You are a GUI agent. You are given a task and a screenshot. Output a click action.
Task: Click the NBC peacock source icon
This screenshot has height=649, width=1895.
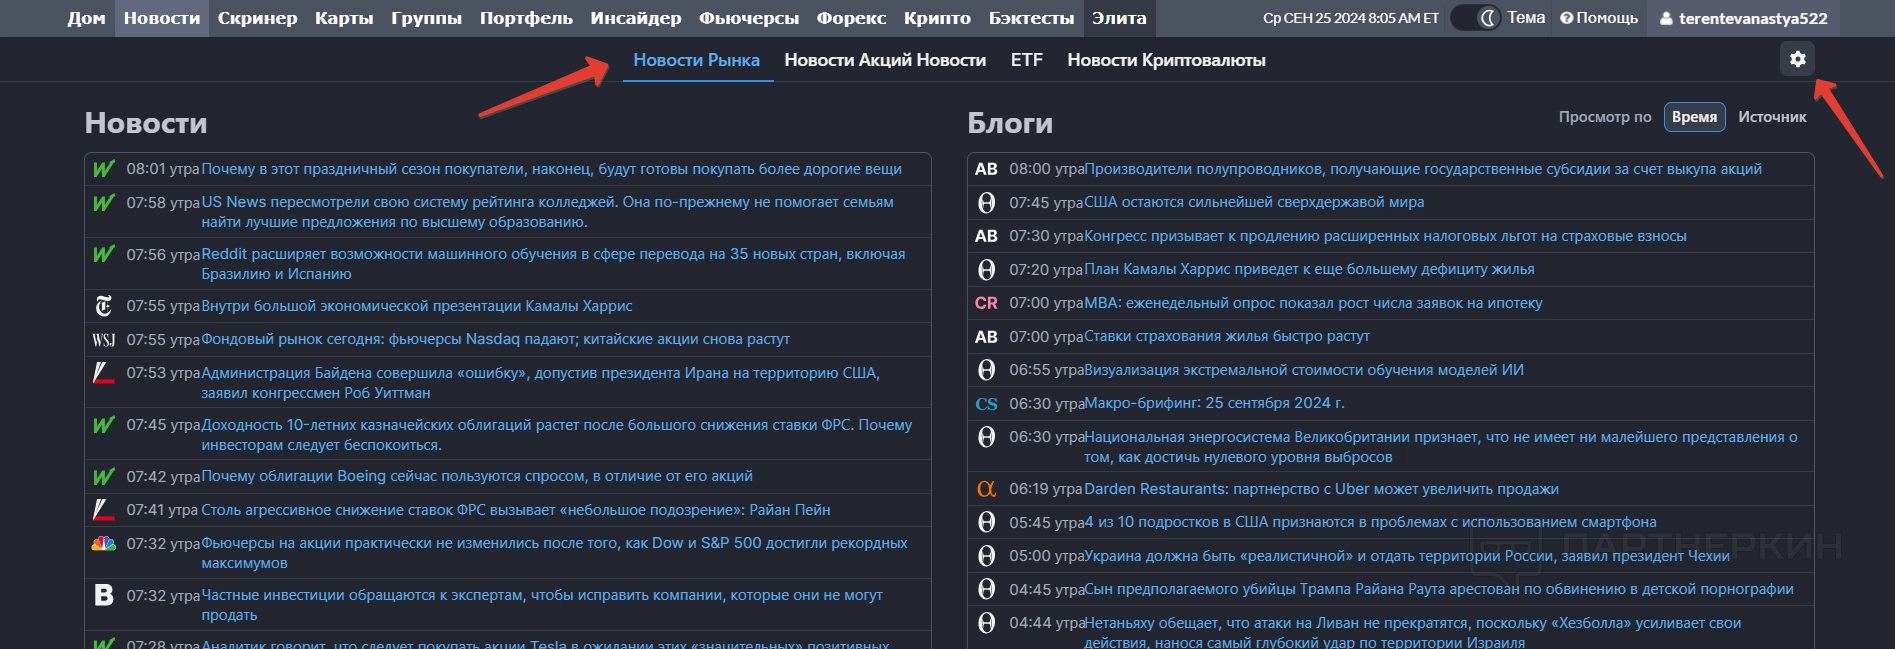103,544
